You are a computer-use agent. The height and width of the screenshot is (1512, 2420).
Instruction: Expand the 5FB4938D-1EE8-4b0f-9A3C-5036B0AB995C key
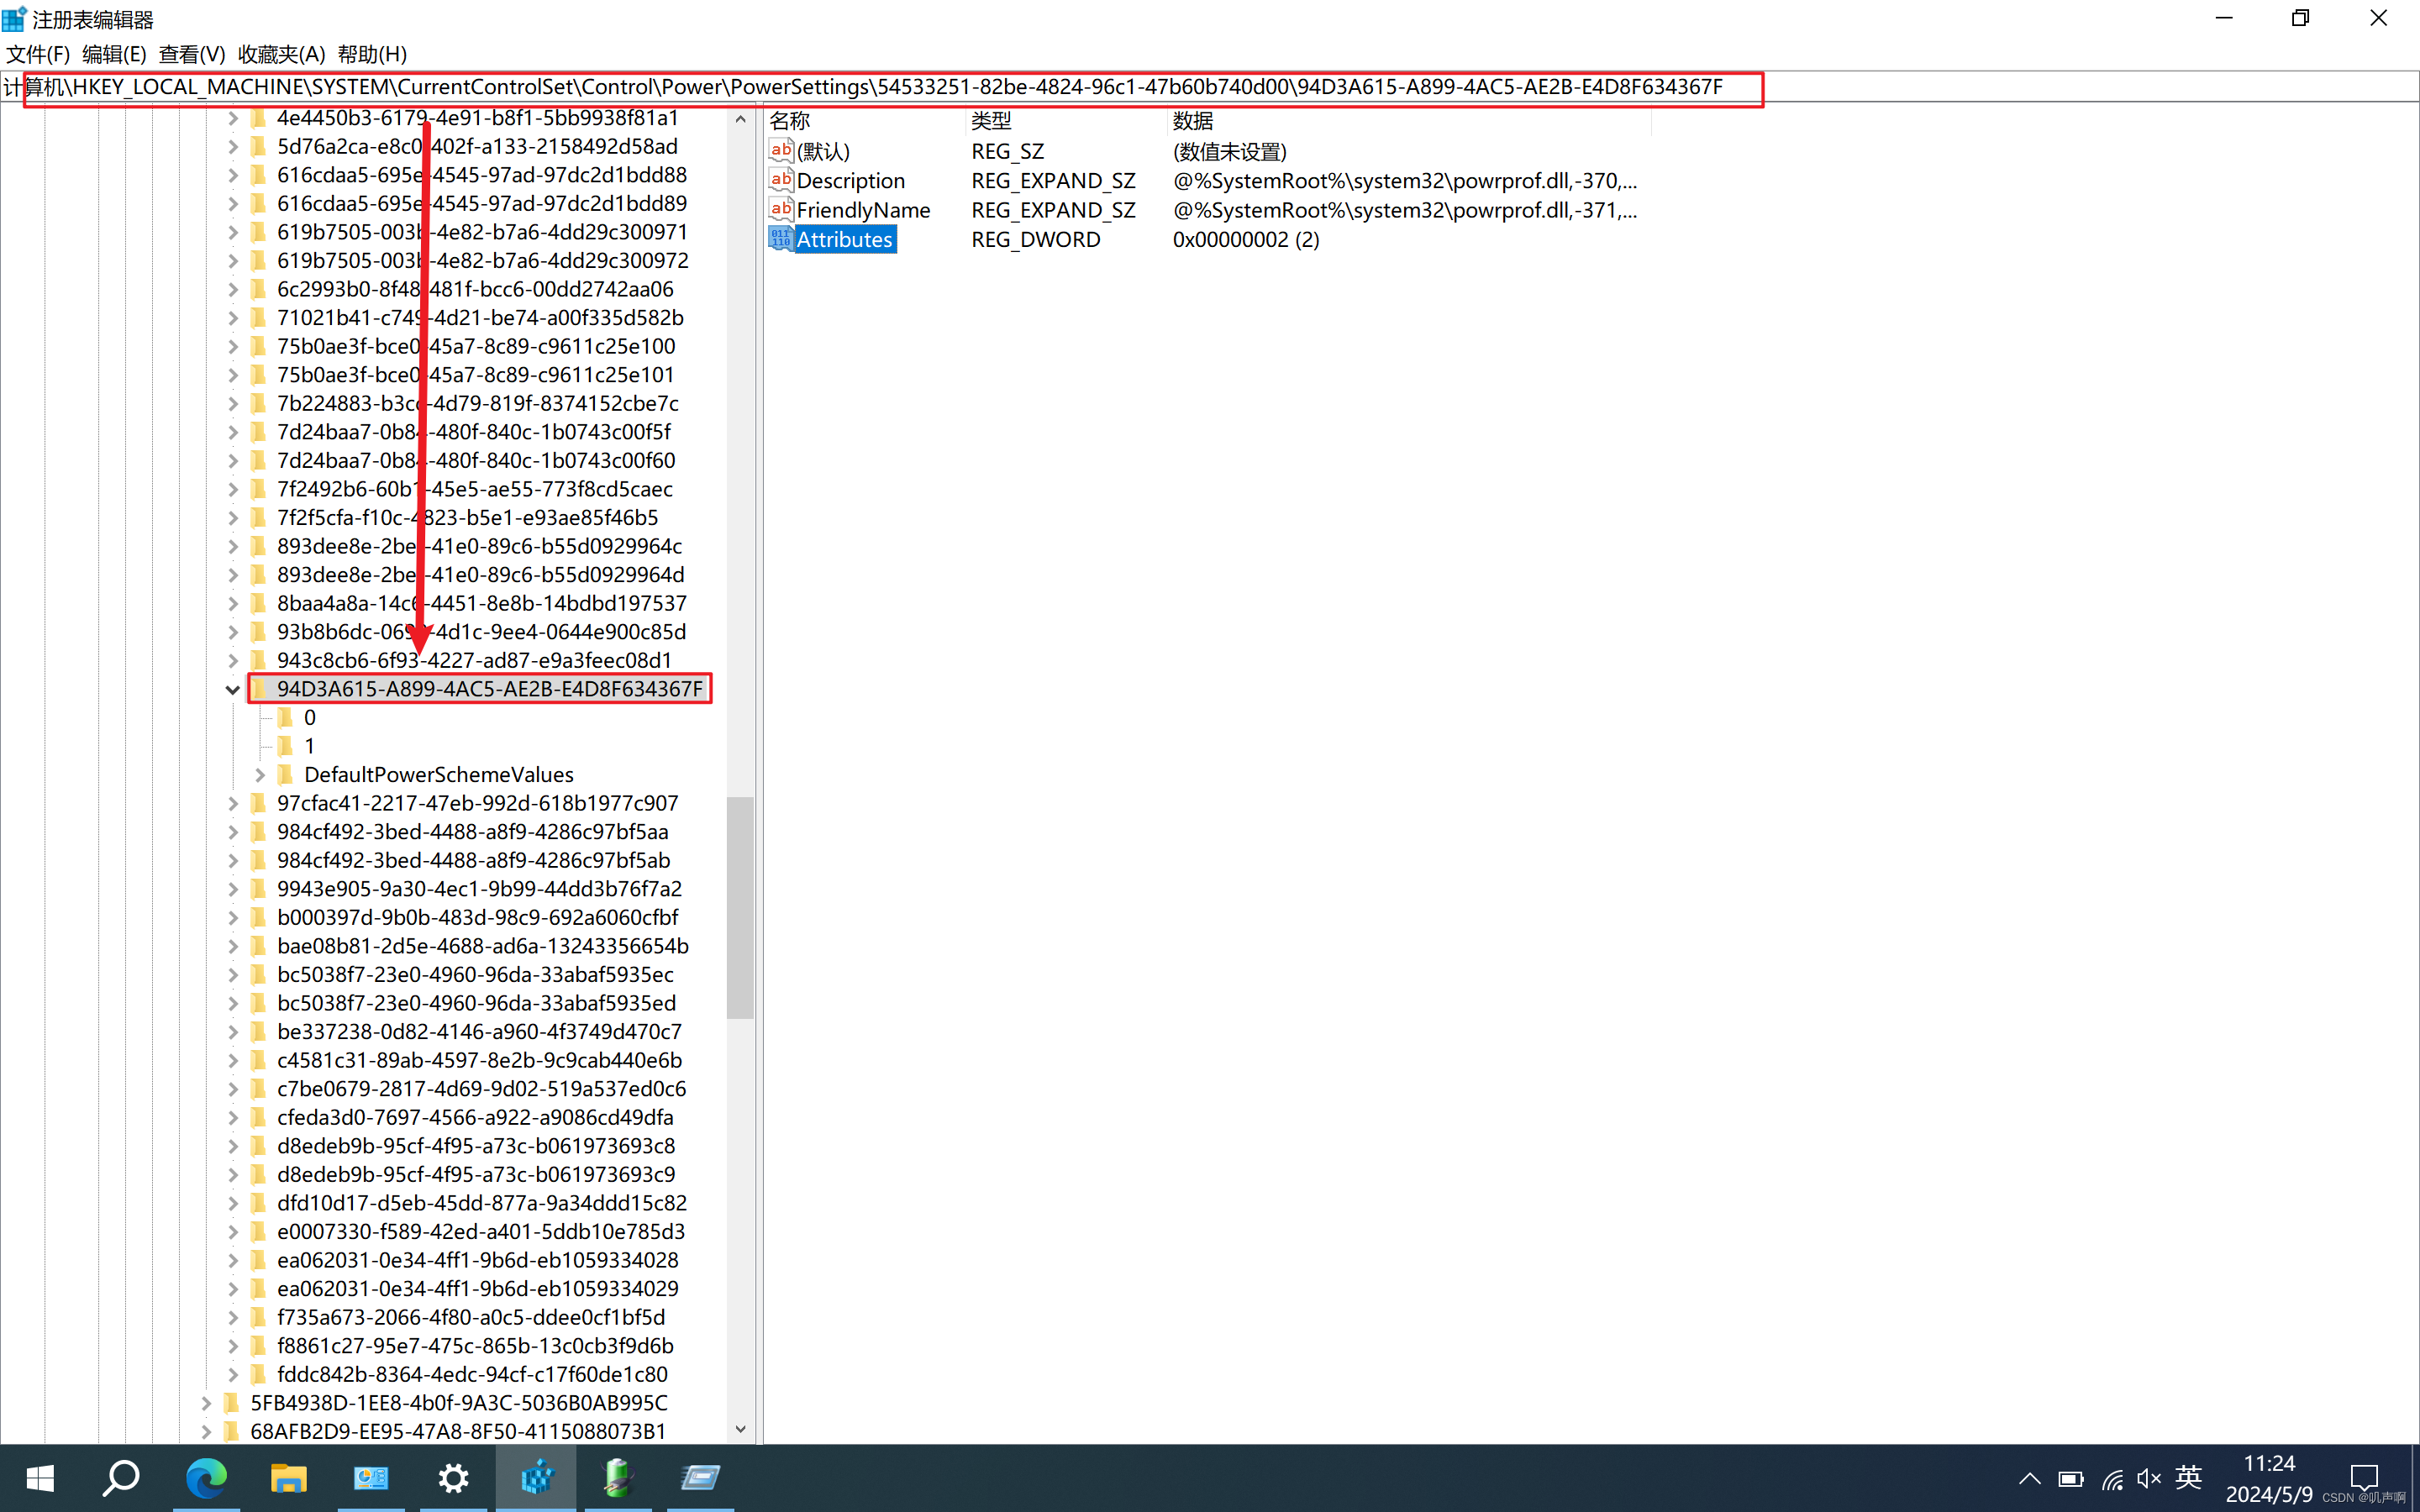coord(206,1403)
